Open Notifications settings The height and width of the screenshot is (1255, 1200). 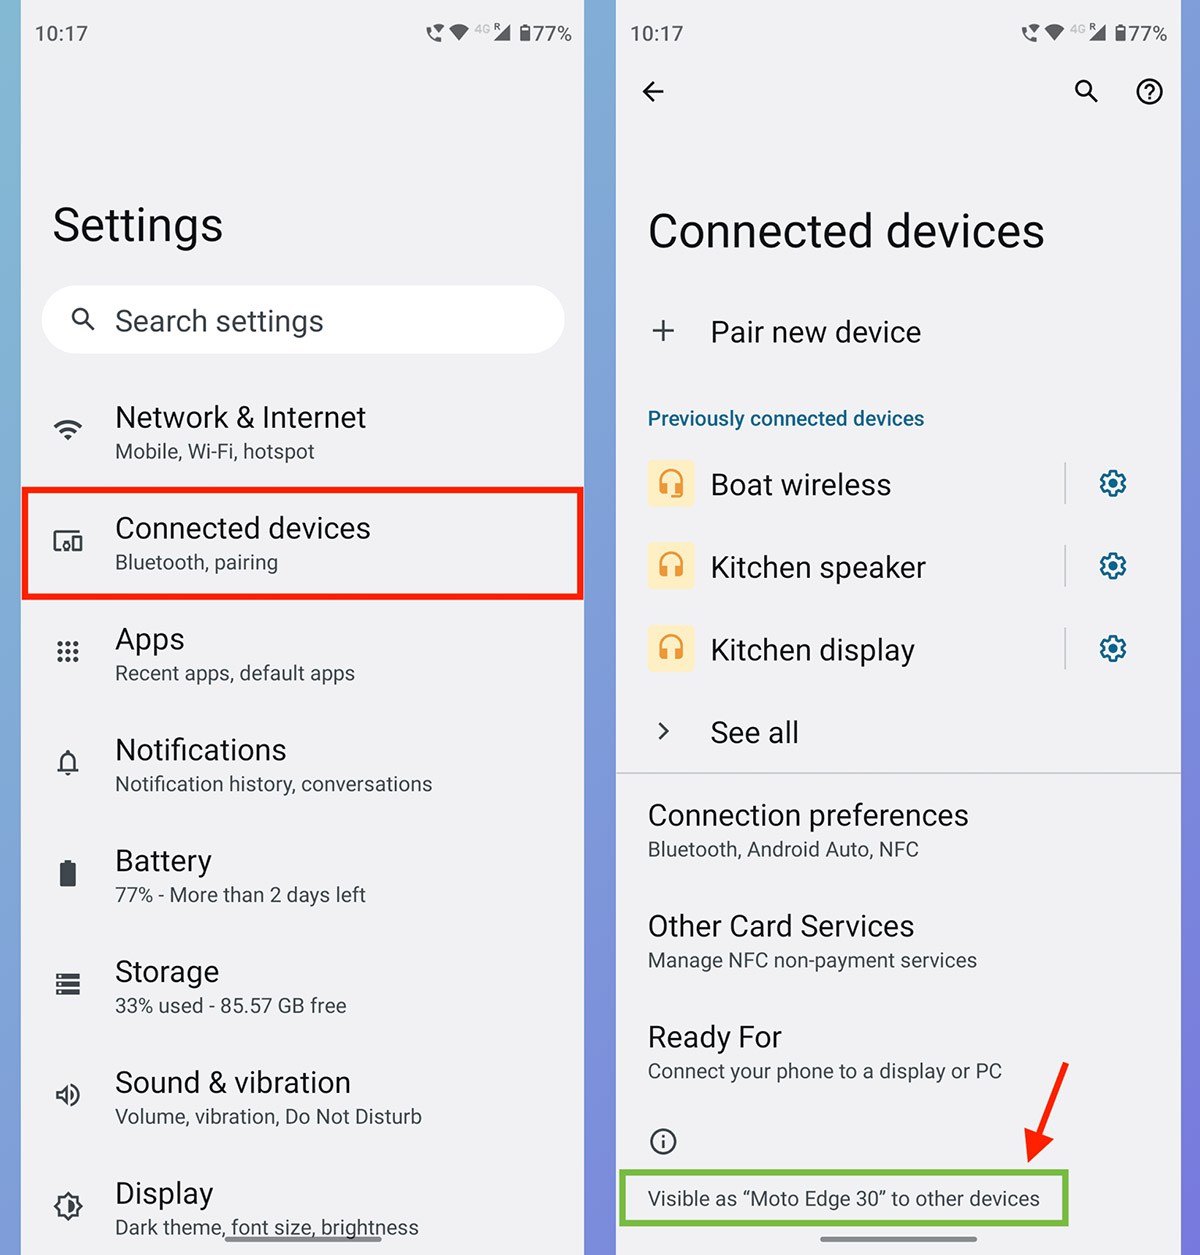(x=302, y=765)
